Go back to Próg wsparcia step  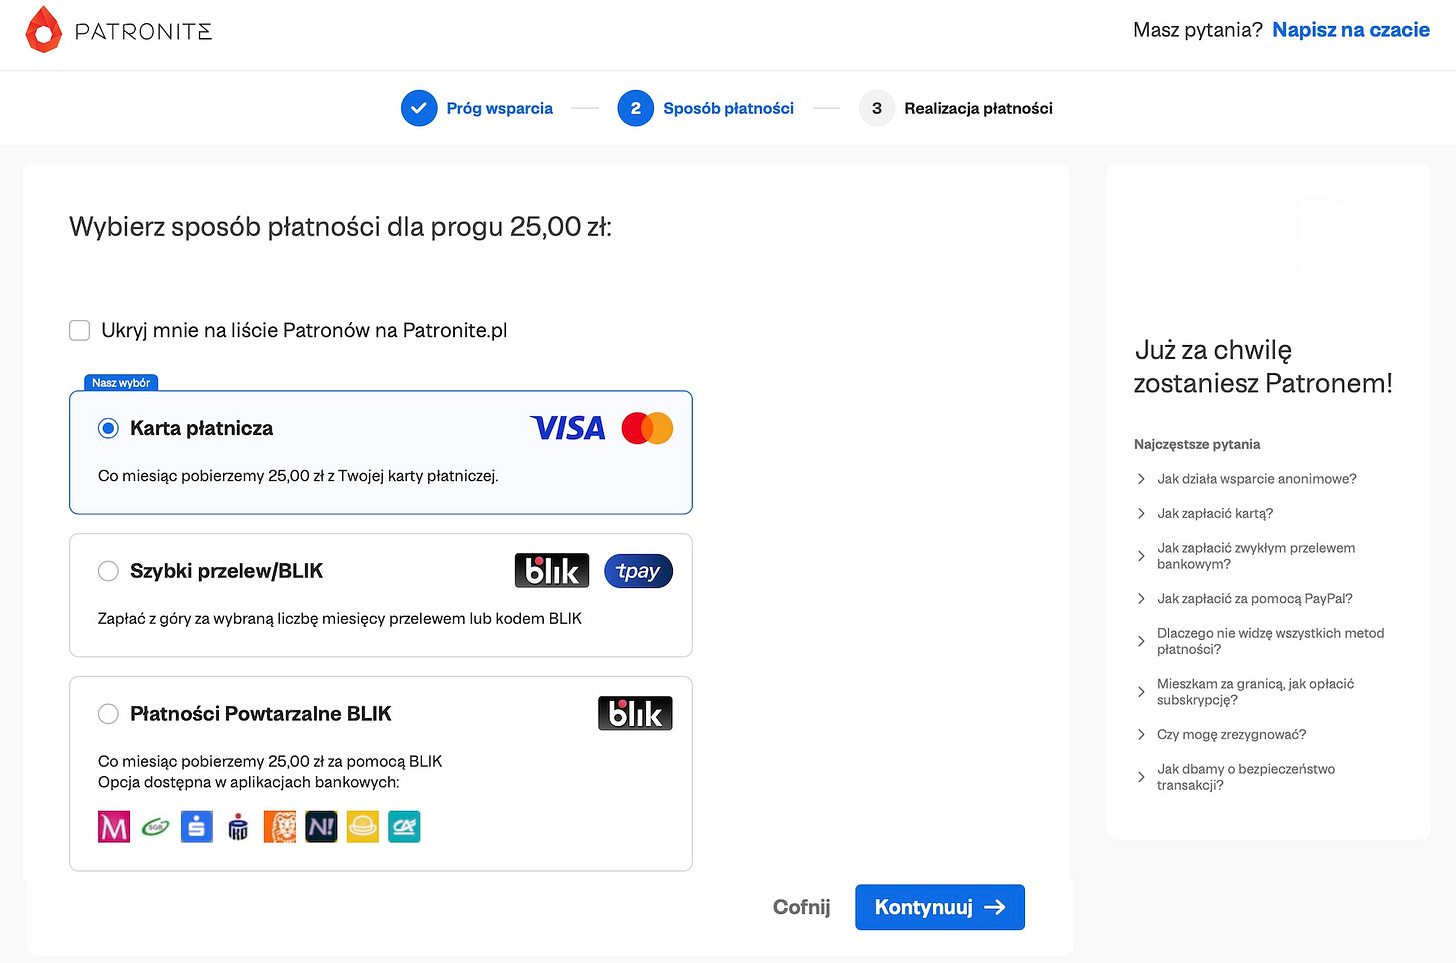click(477, 108)
